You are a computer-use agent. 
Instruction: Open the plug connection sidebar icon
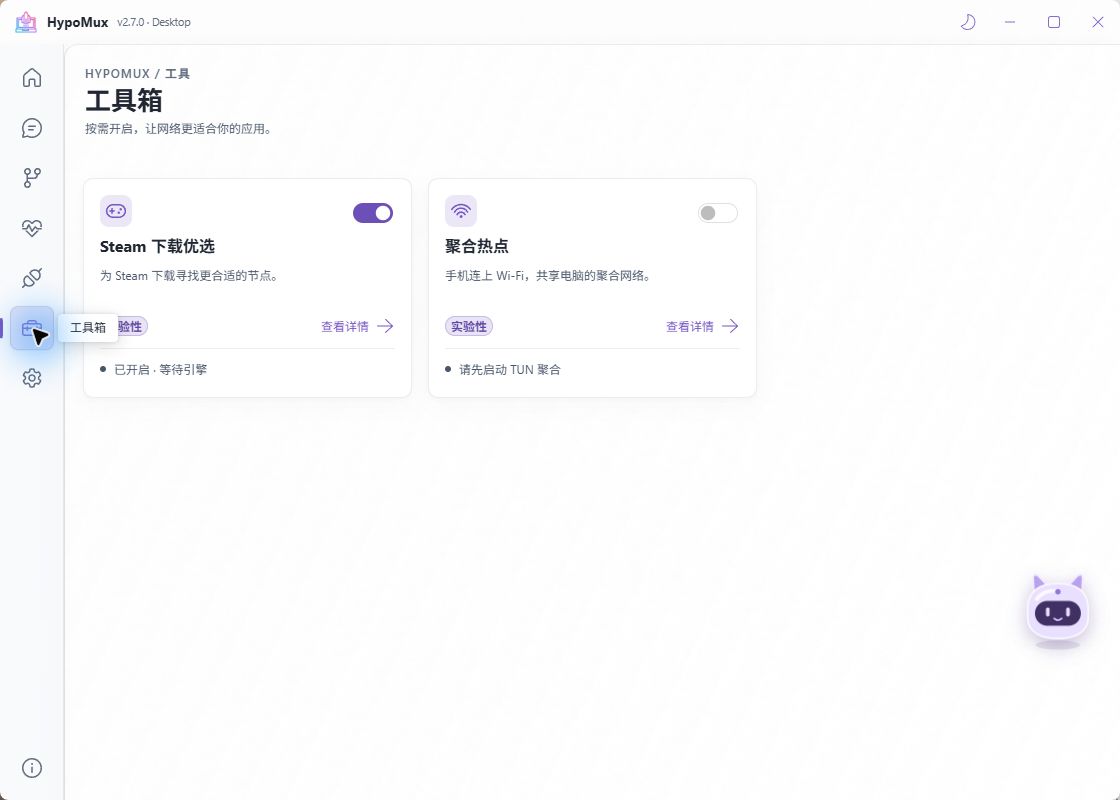[31, 278]
